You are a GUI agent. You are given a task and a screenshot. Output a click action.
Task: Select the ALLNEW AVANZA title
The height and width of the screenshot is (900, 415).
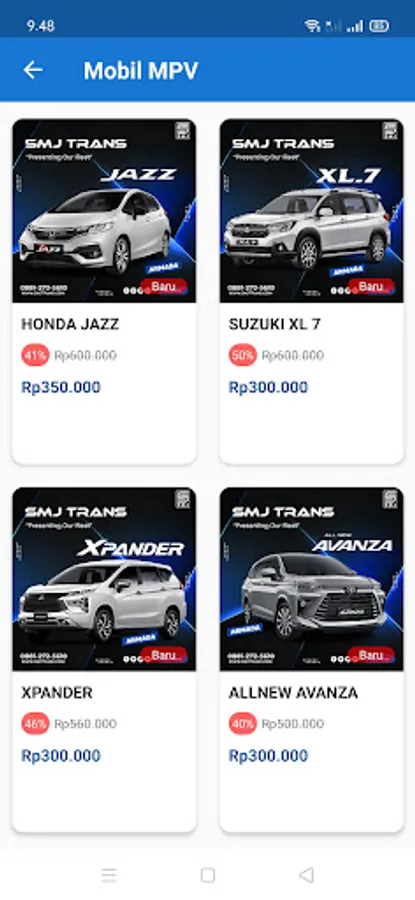coord(293,693)
